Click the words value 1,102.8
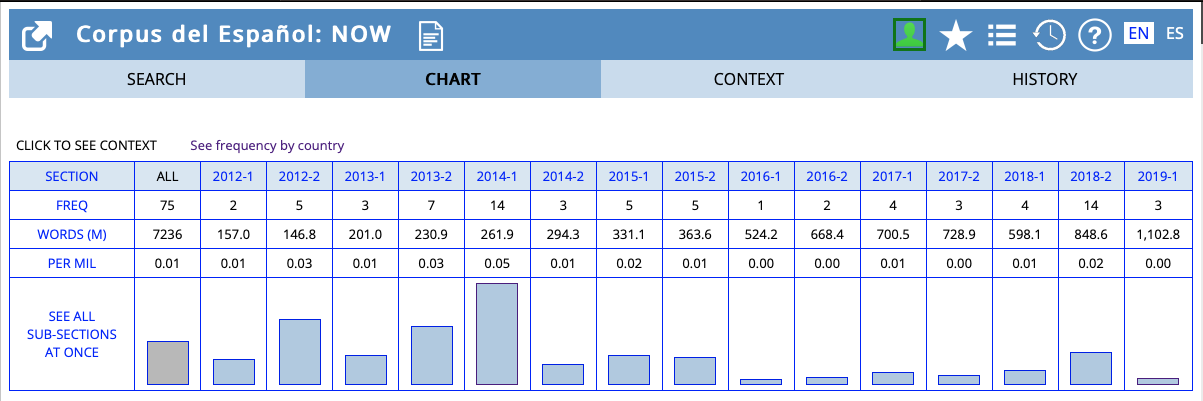Screen dimensions: 1203x401 point(1157,234)
